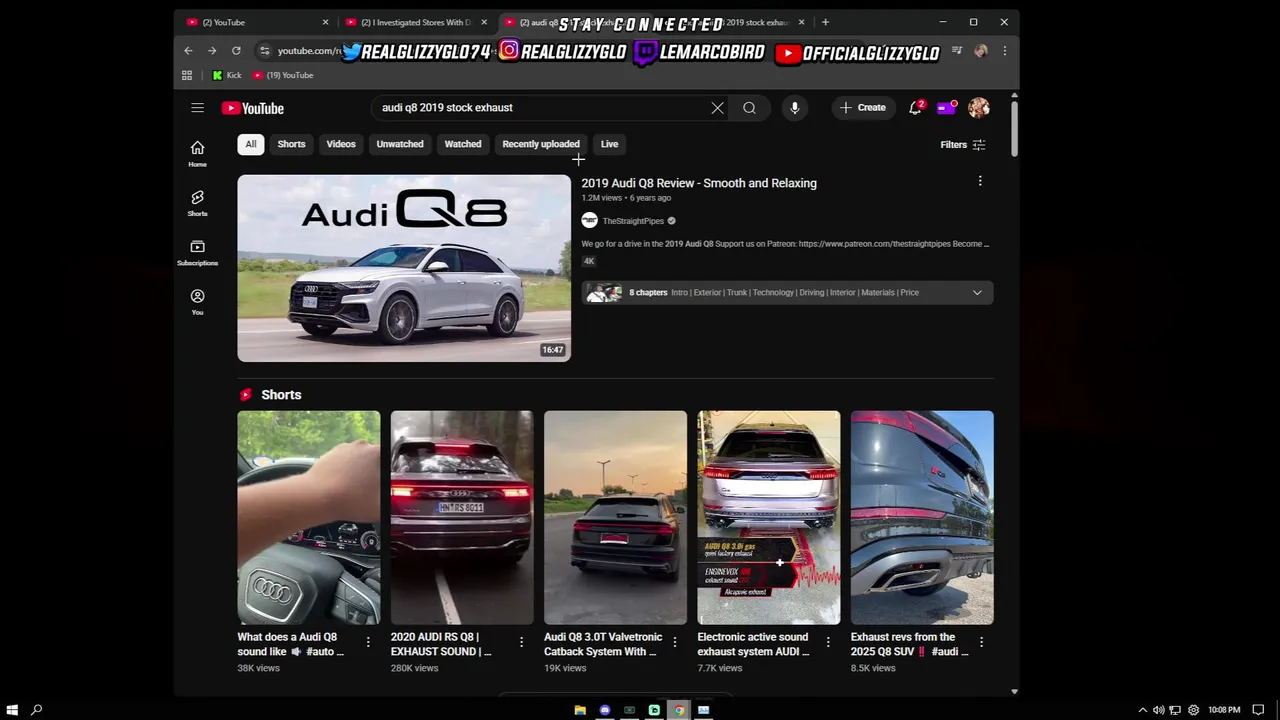Switch to the '(2) YouTube' browser tab

click(256, 22)
